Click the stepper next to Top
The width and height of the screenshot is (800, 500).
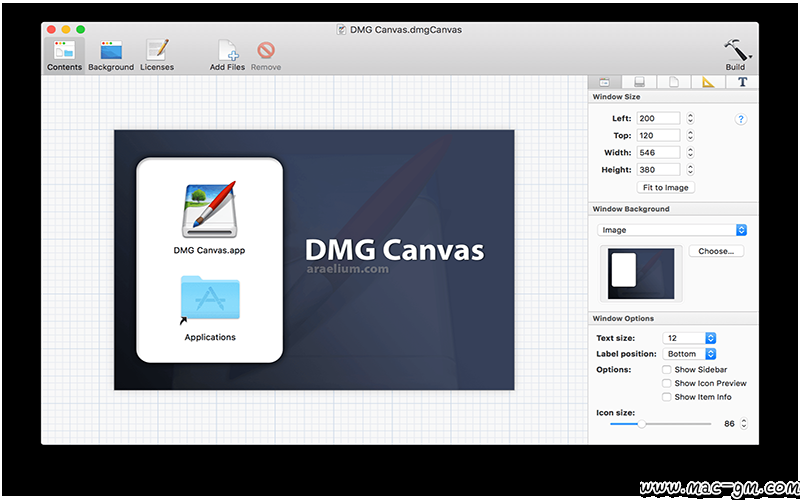[x=690, y=136]
